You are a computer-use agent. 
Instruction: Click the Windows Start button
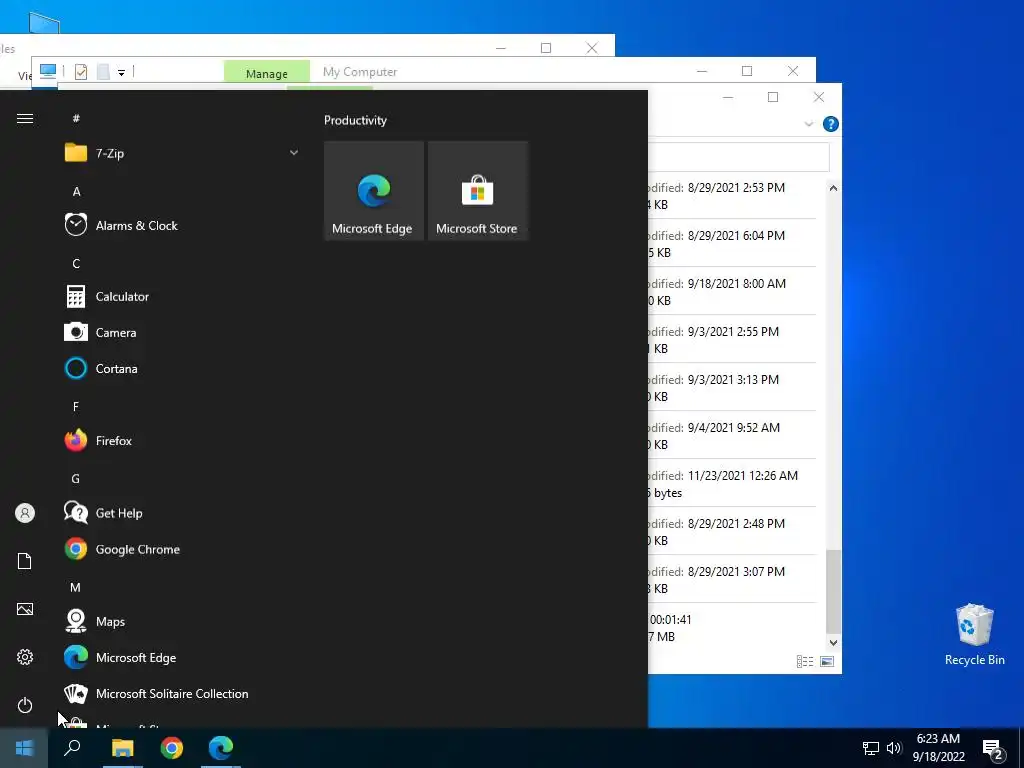[x=24, y=748]
